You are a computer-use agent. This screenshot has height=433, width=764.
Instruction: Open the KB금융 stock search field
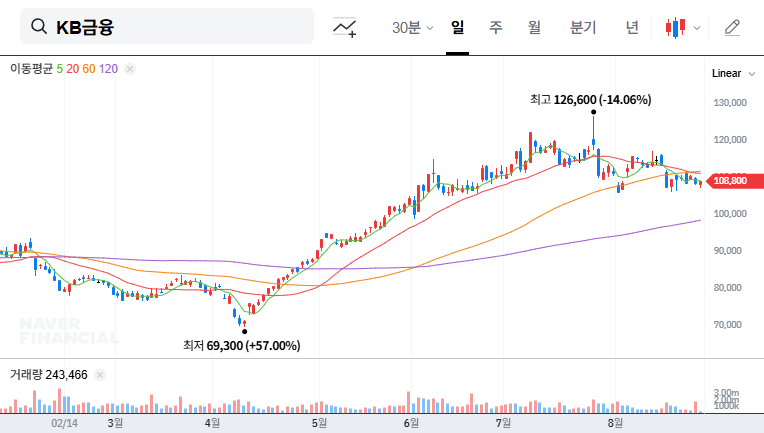click(167, 26)
